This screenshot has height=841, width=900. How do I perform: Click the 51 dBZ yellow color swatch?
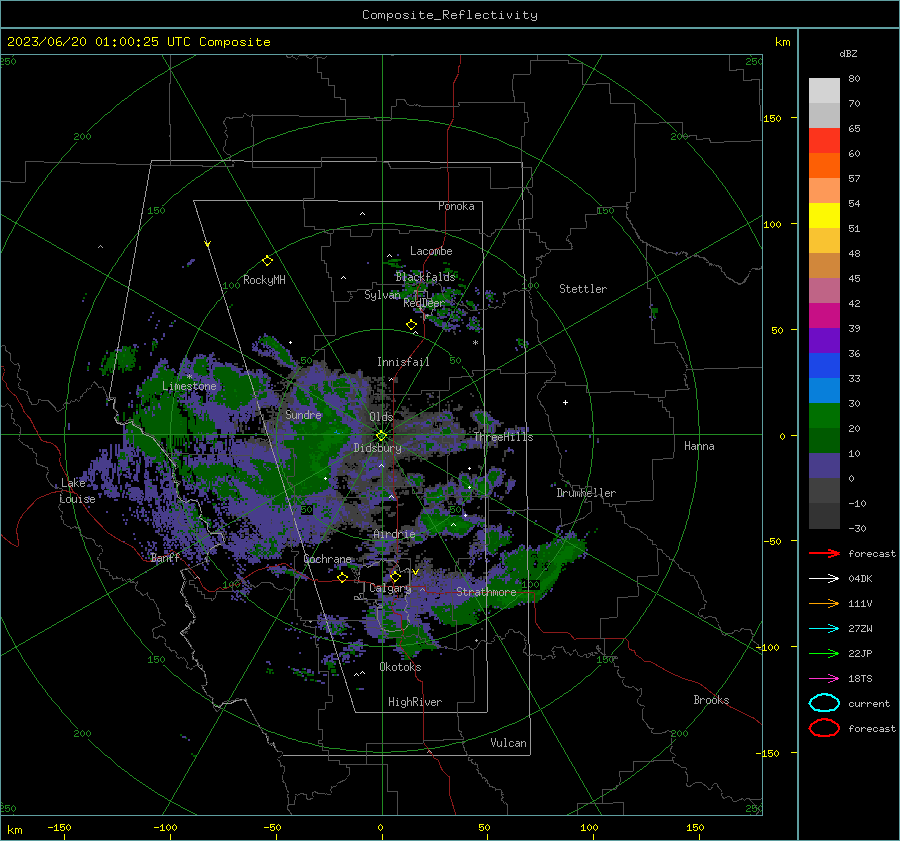coord(824,215)
